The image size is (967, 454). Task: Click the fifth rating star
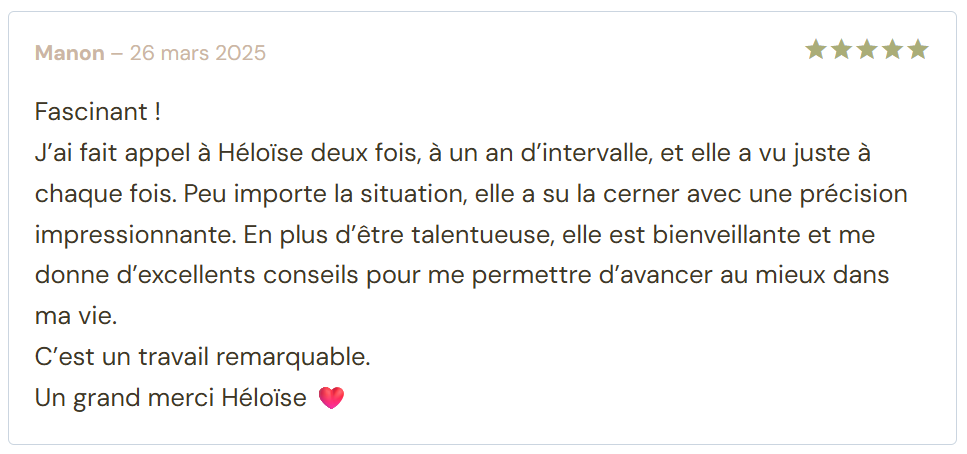(x=919, y=50)
